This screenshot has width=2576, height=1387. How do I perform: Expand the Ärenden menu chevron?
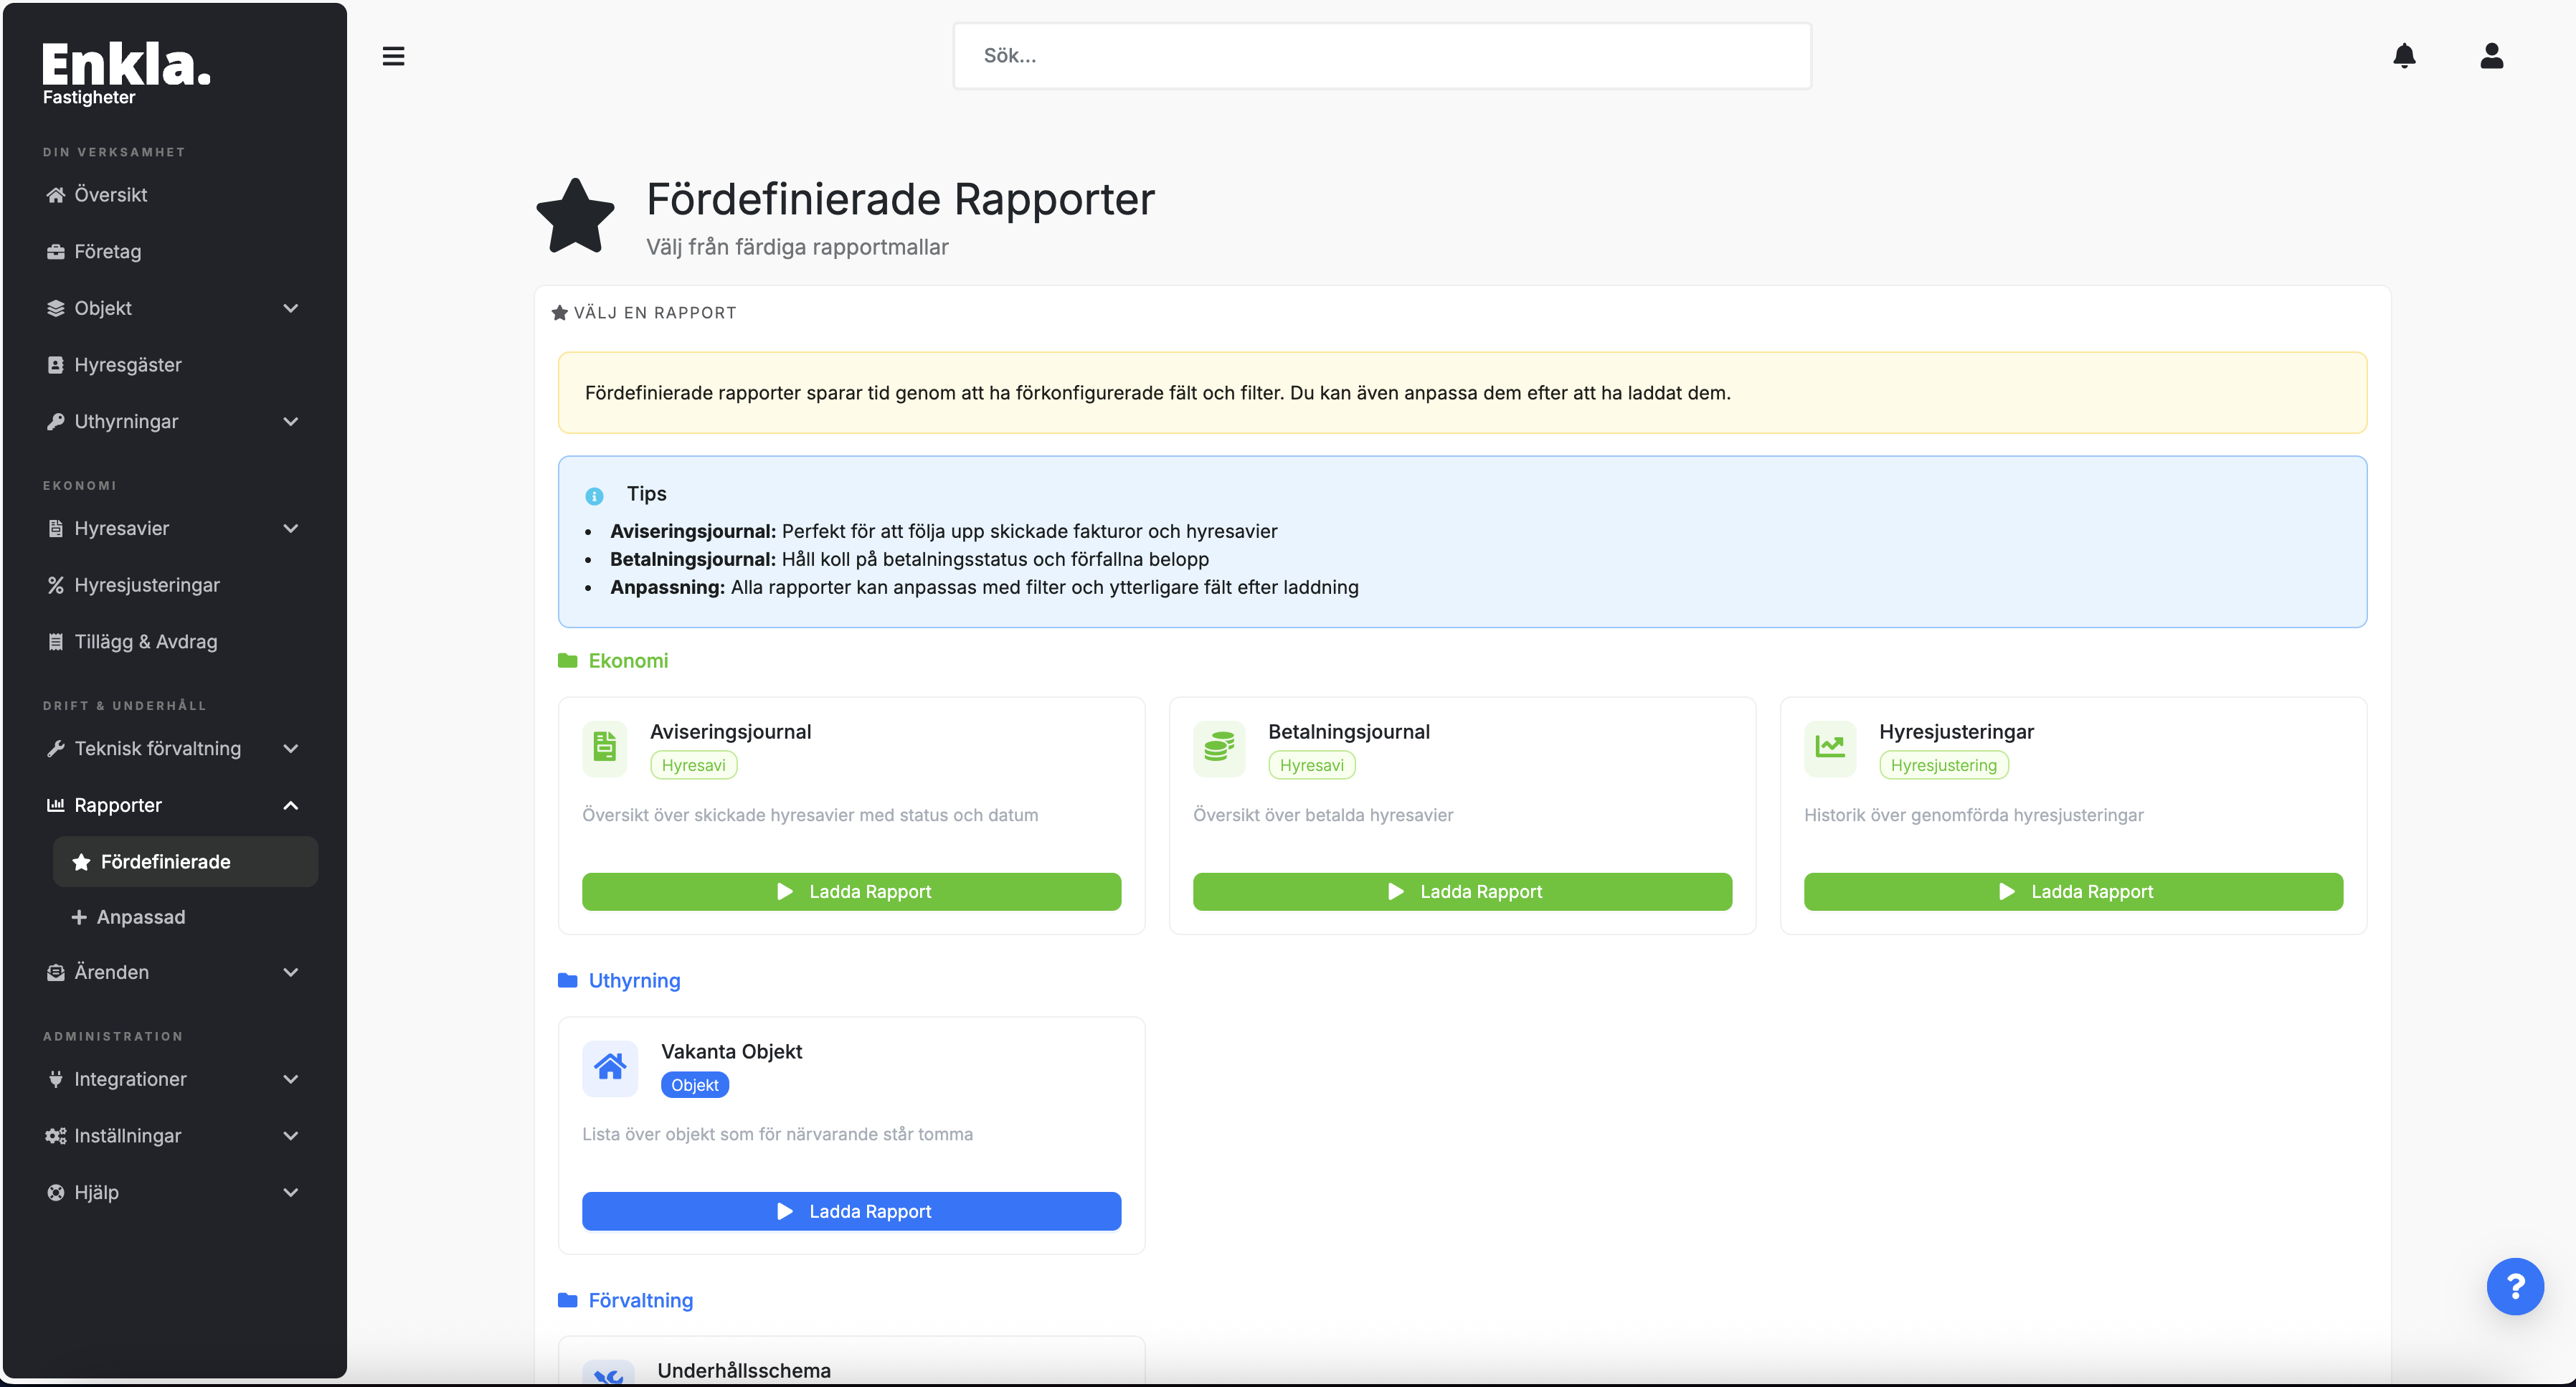(x=291, y=972)
